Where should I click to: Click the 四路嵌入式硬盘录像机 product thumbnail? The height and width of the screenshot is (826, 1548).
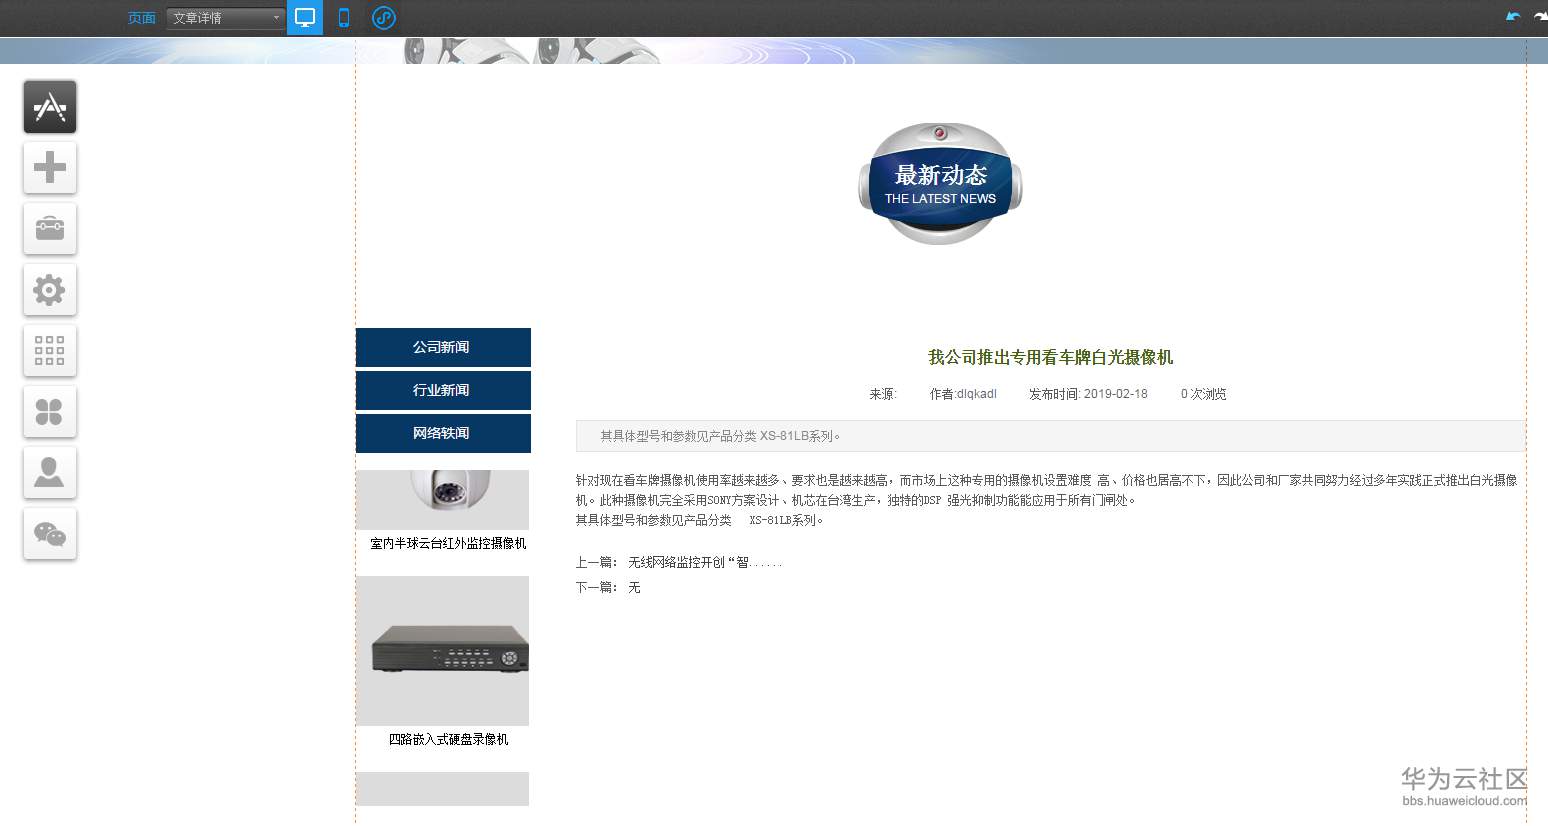442,651
